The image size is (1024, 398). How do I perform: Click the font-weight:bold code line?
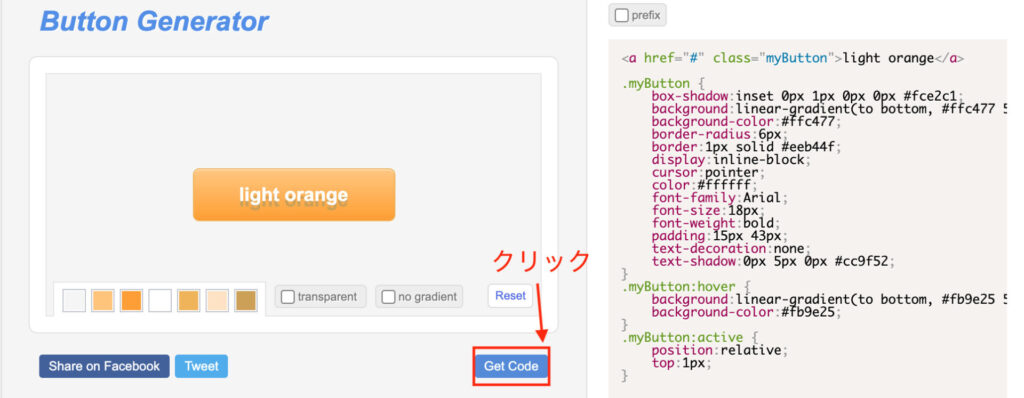pyautogui.click(x=716, y=224)
